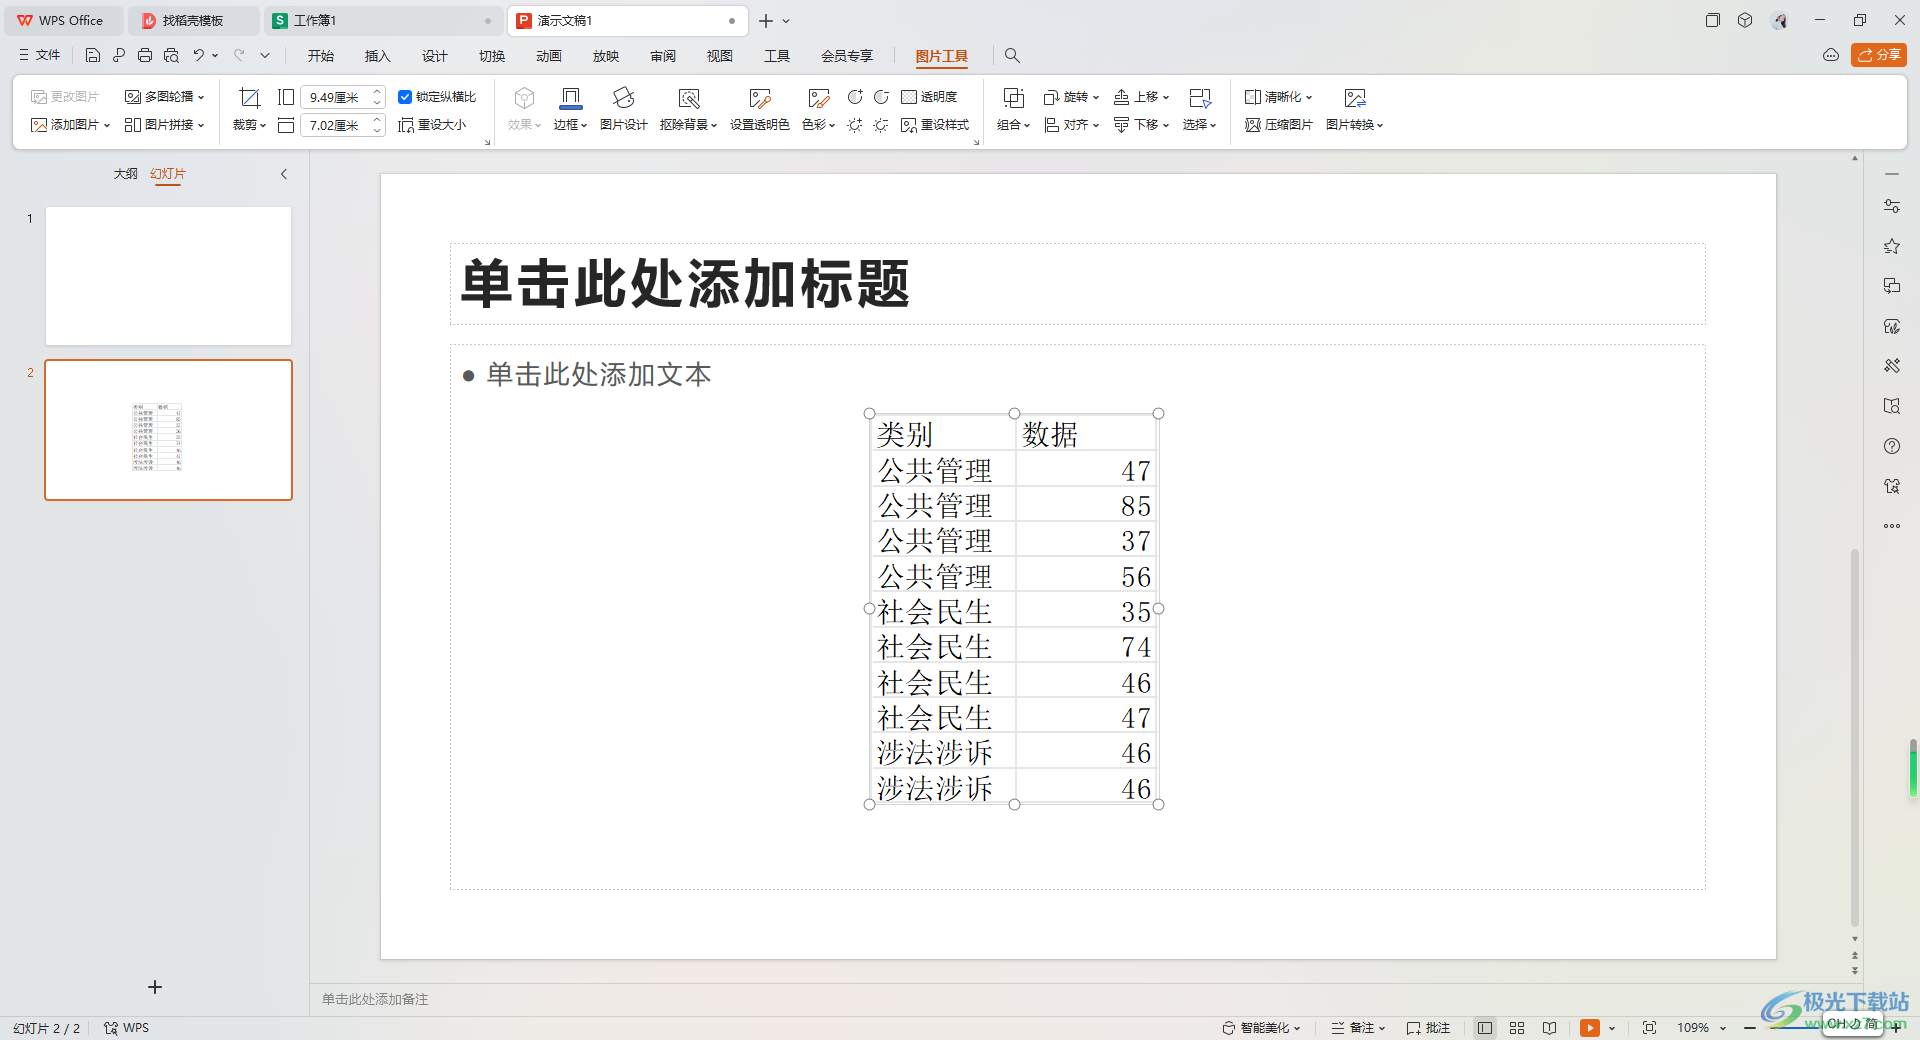Open the Group (组合) dropdown

[x=1013, y=125]
